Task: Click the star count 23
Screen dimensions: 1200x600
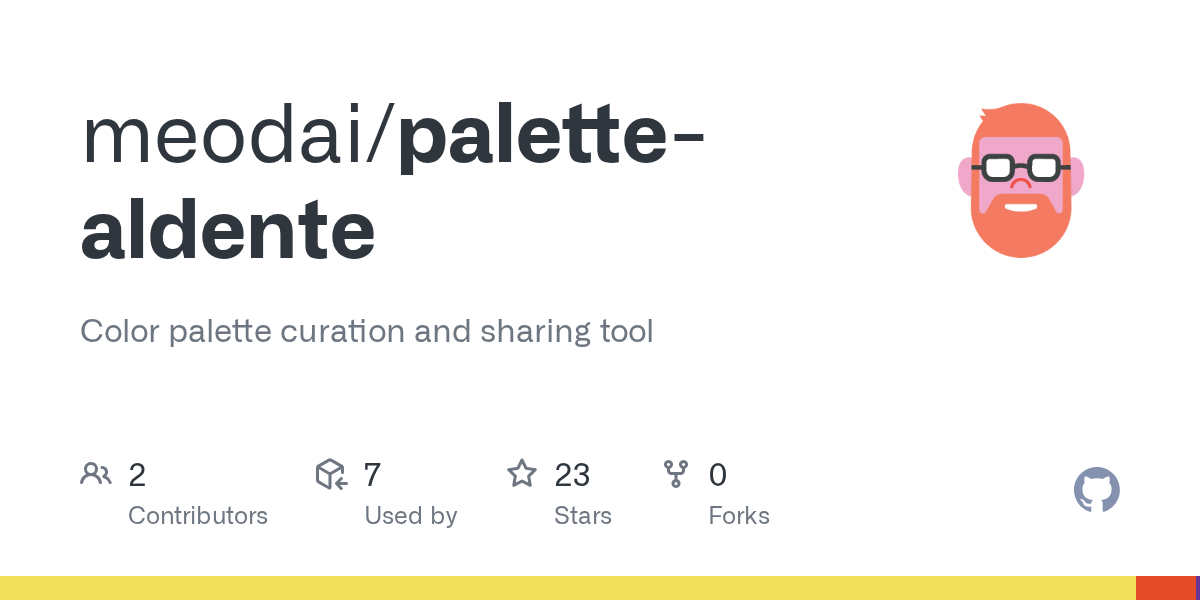Action: [572, 475]
